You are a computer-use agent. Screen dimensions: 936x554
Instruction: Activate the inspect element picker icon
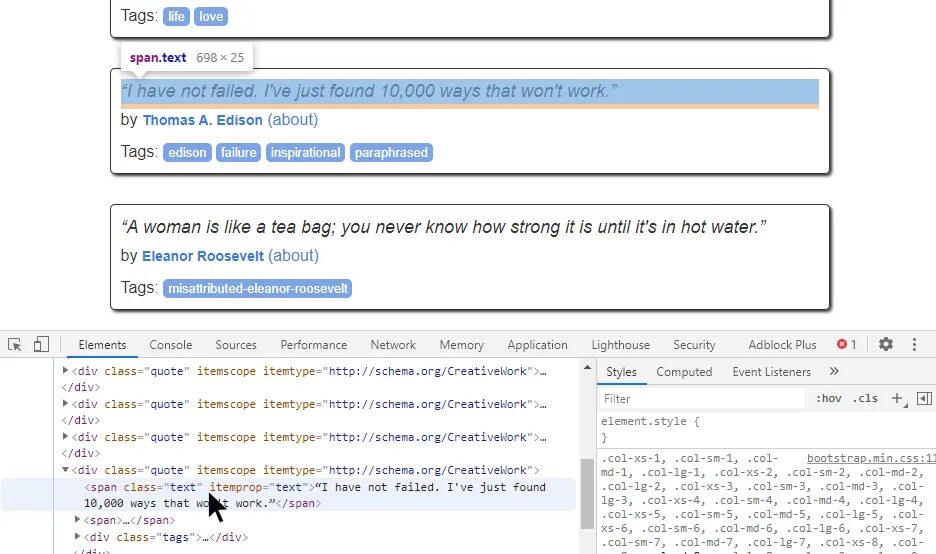click(x=14, y=344)
